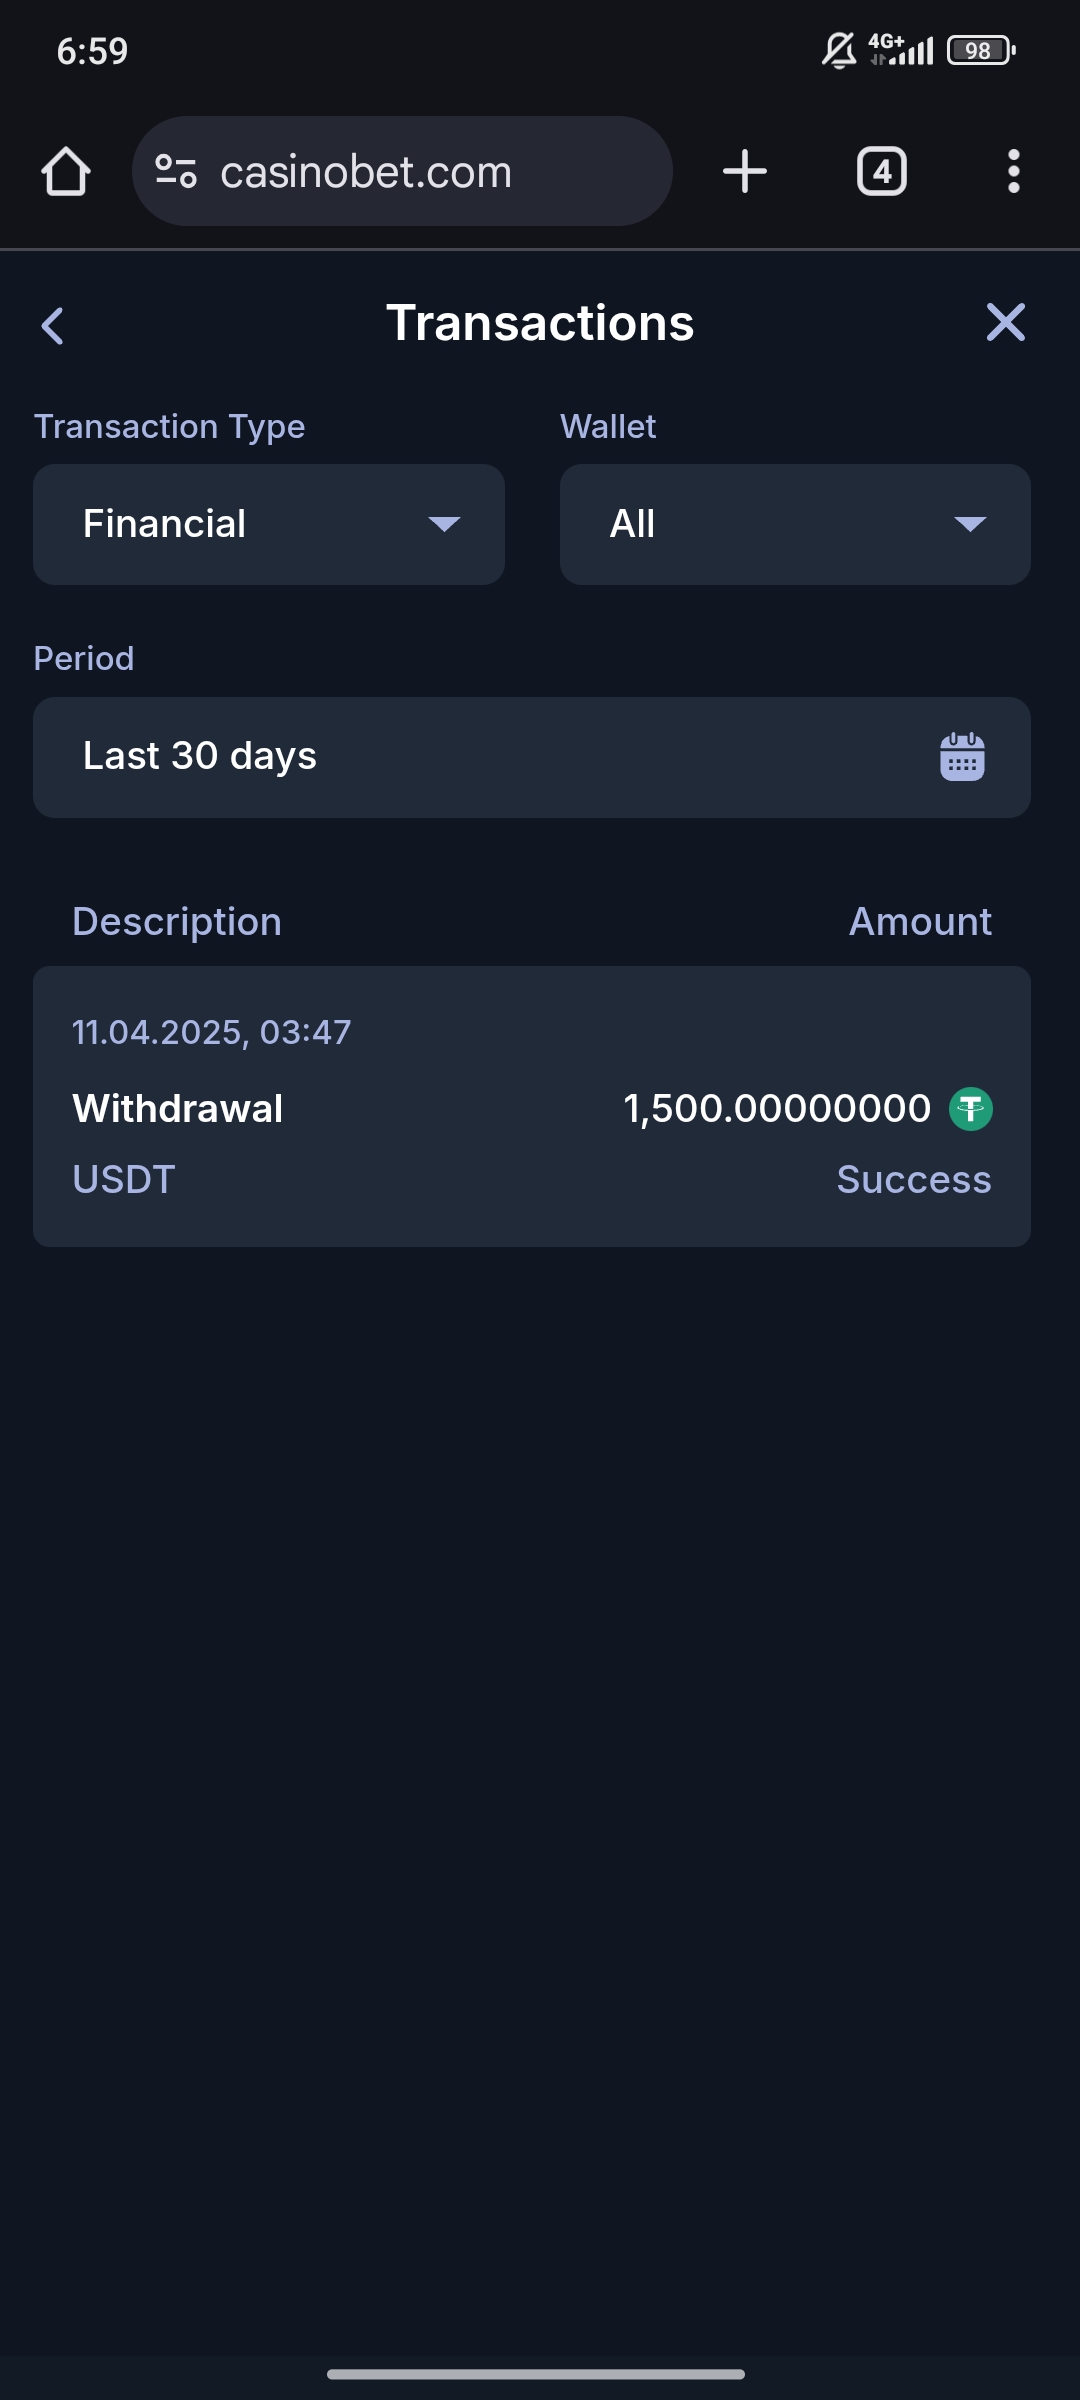
Task: Click the green USDT Tether coin icon
Action: pyautogui.click(x=970, y=1109)
